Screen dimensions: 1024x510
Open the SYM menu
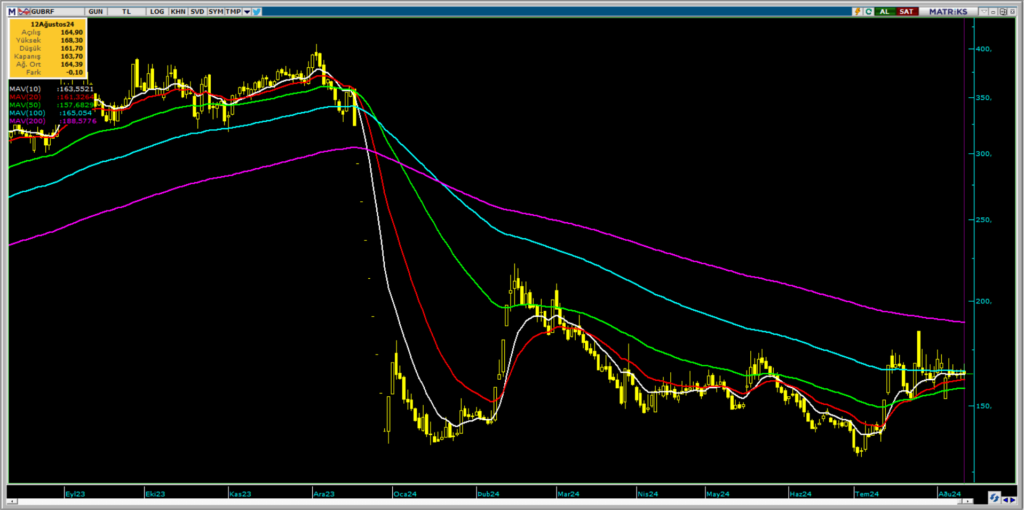pos(215,11)
